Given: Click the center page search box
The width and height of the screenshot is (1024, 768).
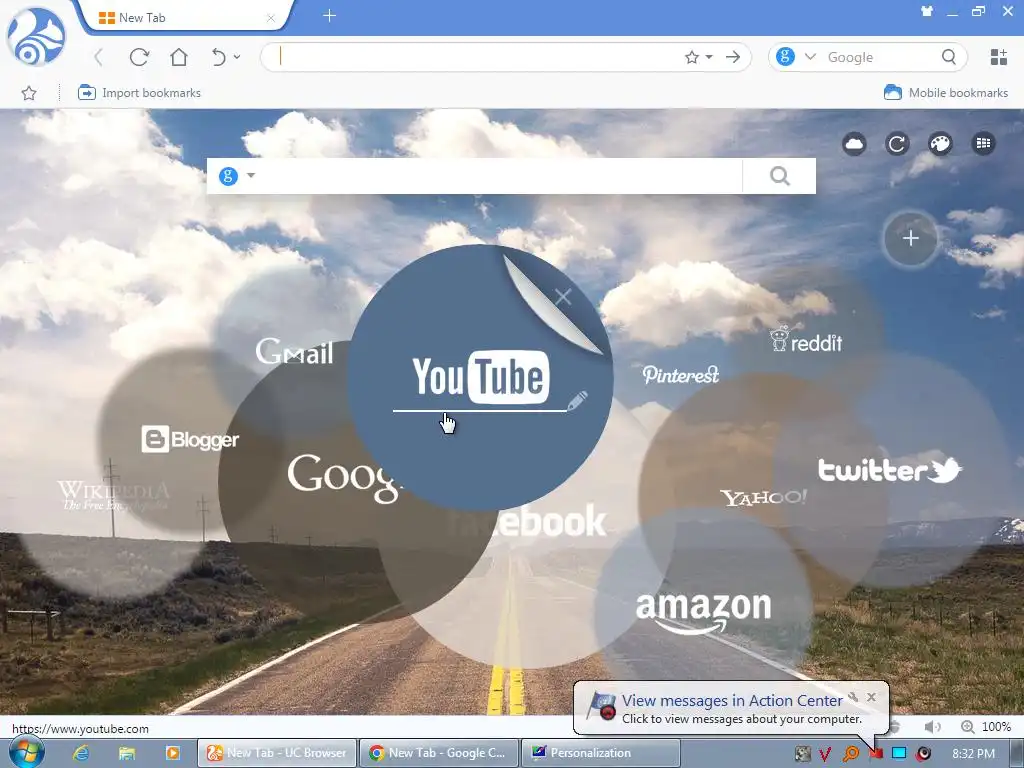Looking at the screenshot, I should [500, 176].
